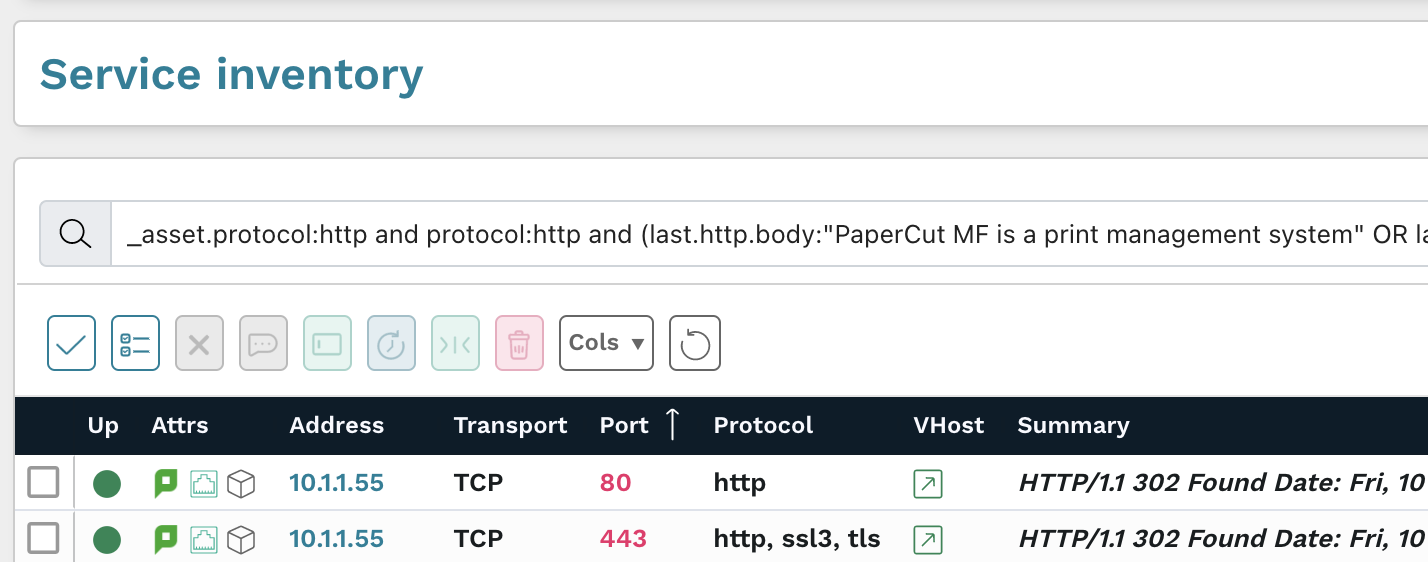Click the gray X clear-selection icon
Image resolution: width=1428 pixels, height=562 pixels.
(199, 343)
